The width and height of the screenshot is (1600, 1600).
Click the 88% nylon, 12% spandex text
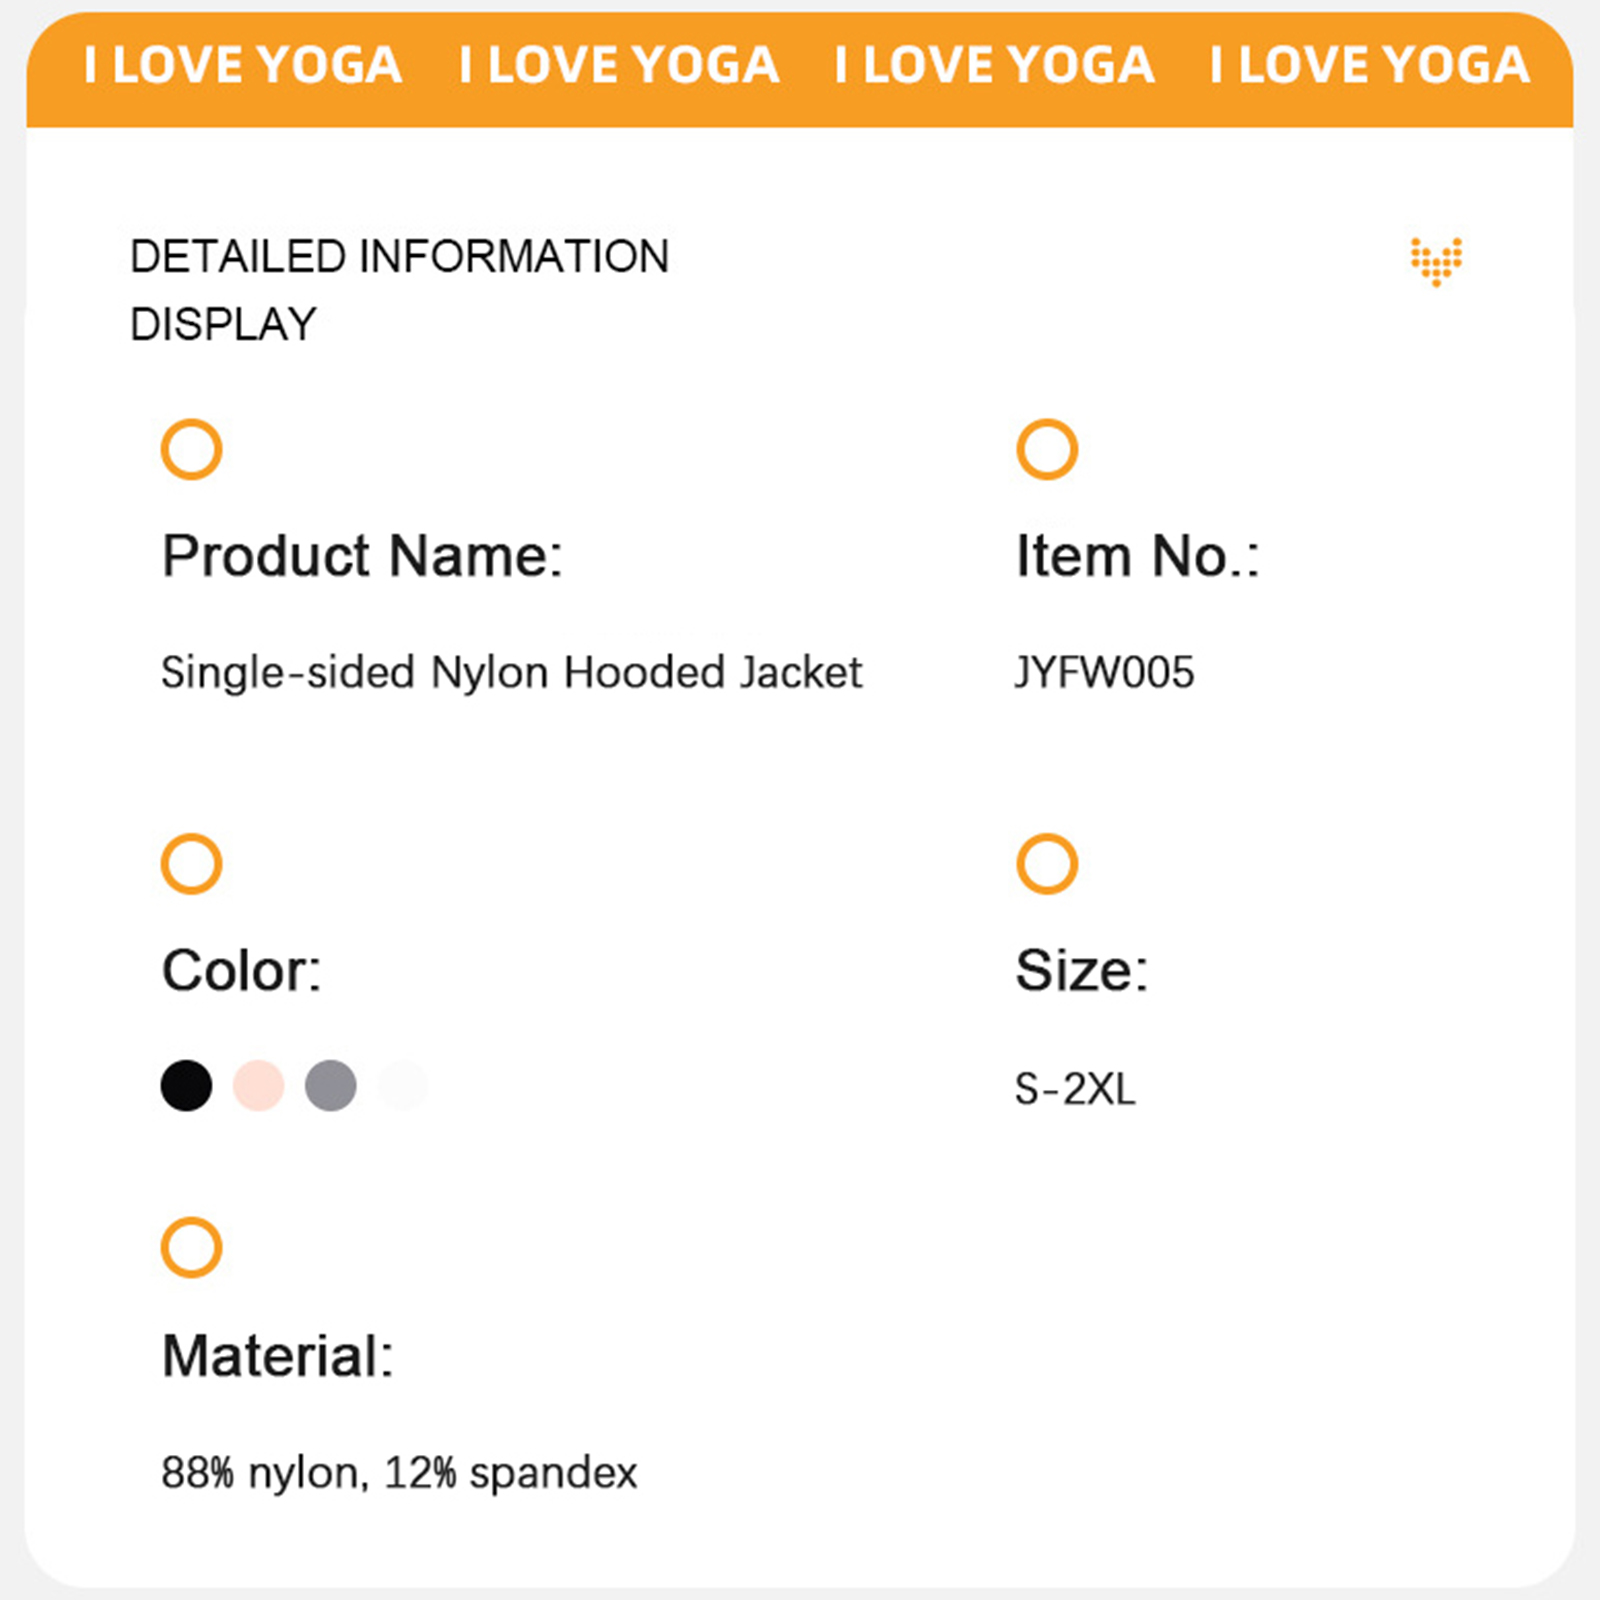click(x=399, y=1472)
